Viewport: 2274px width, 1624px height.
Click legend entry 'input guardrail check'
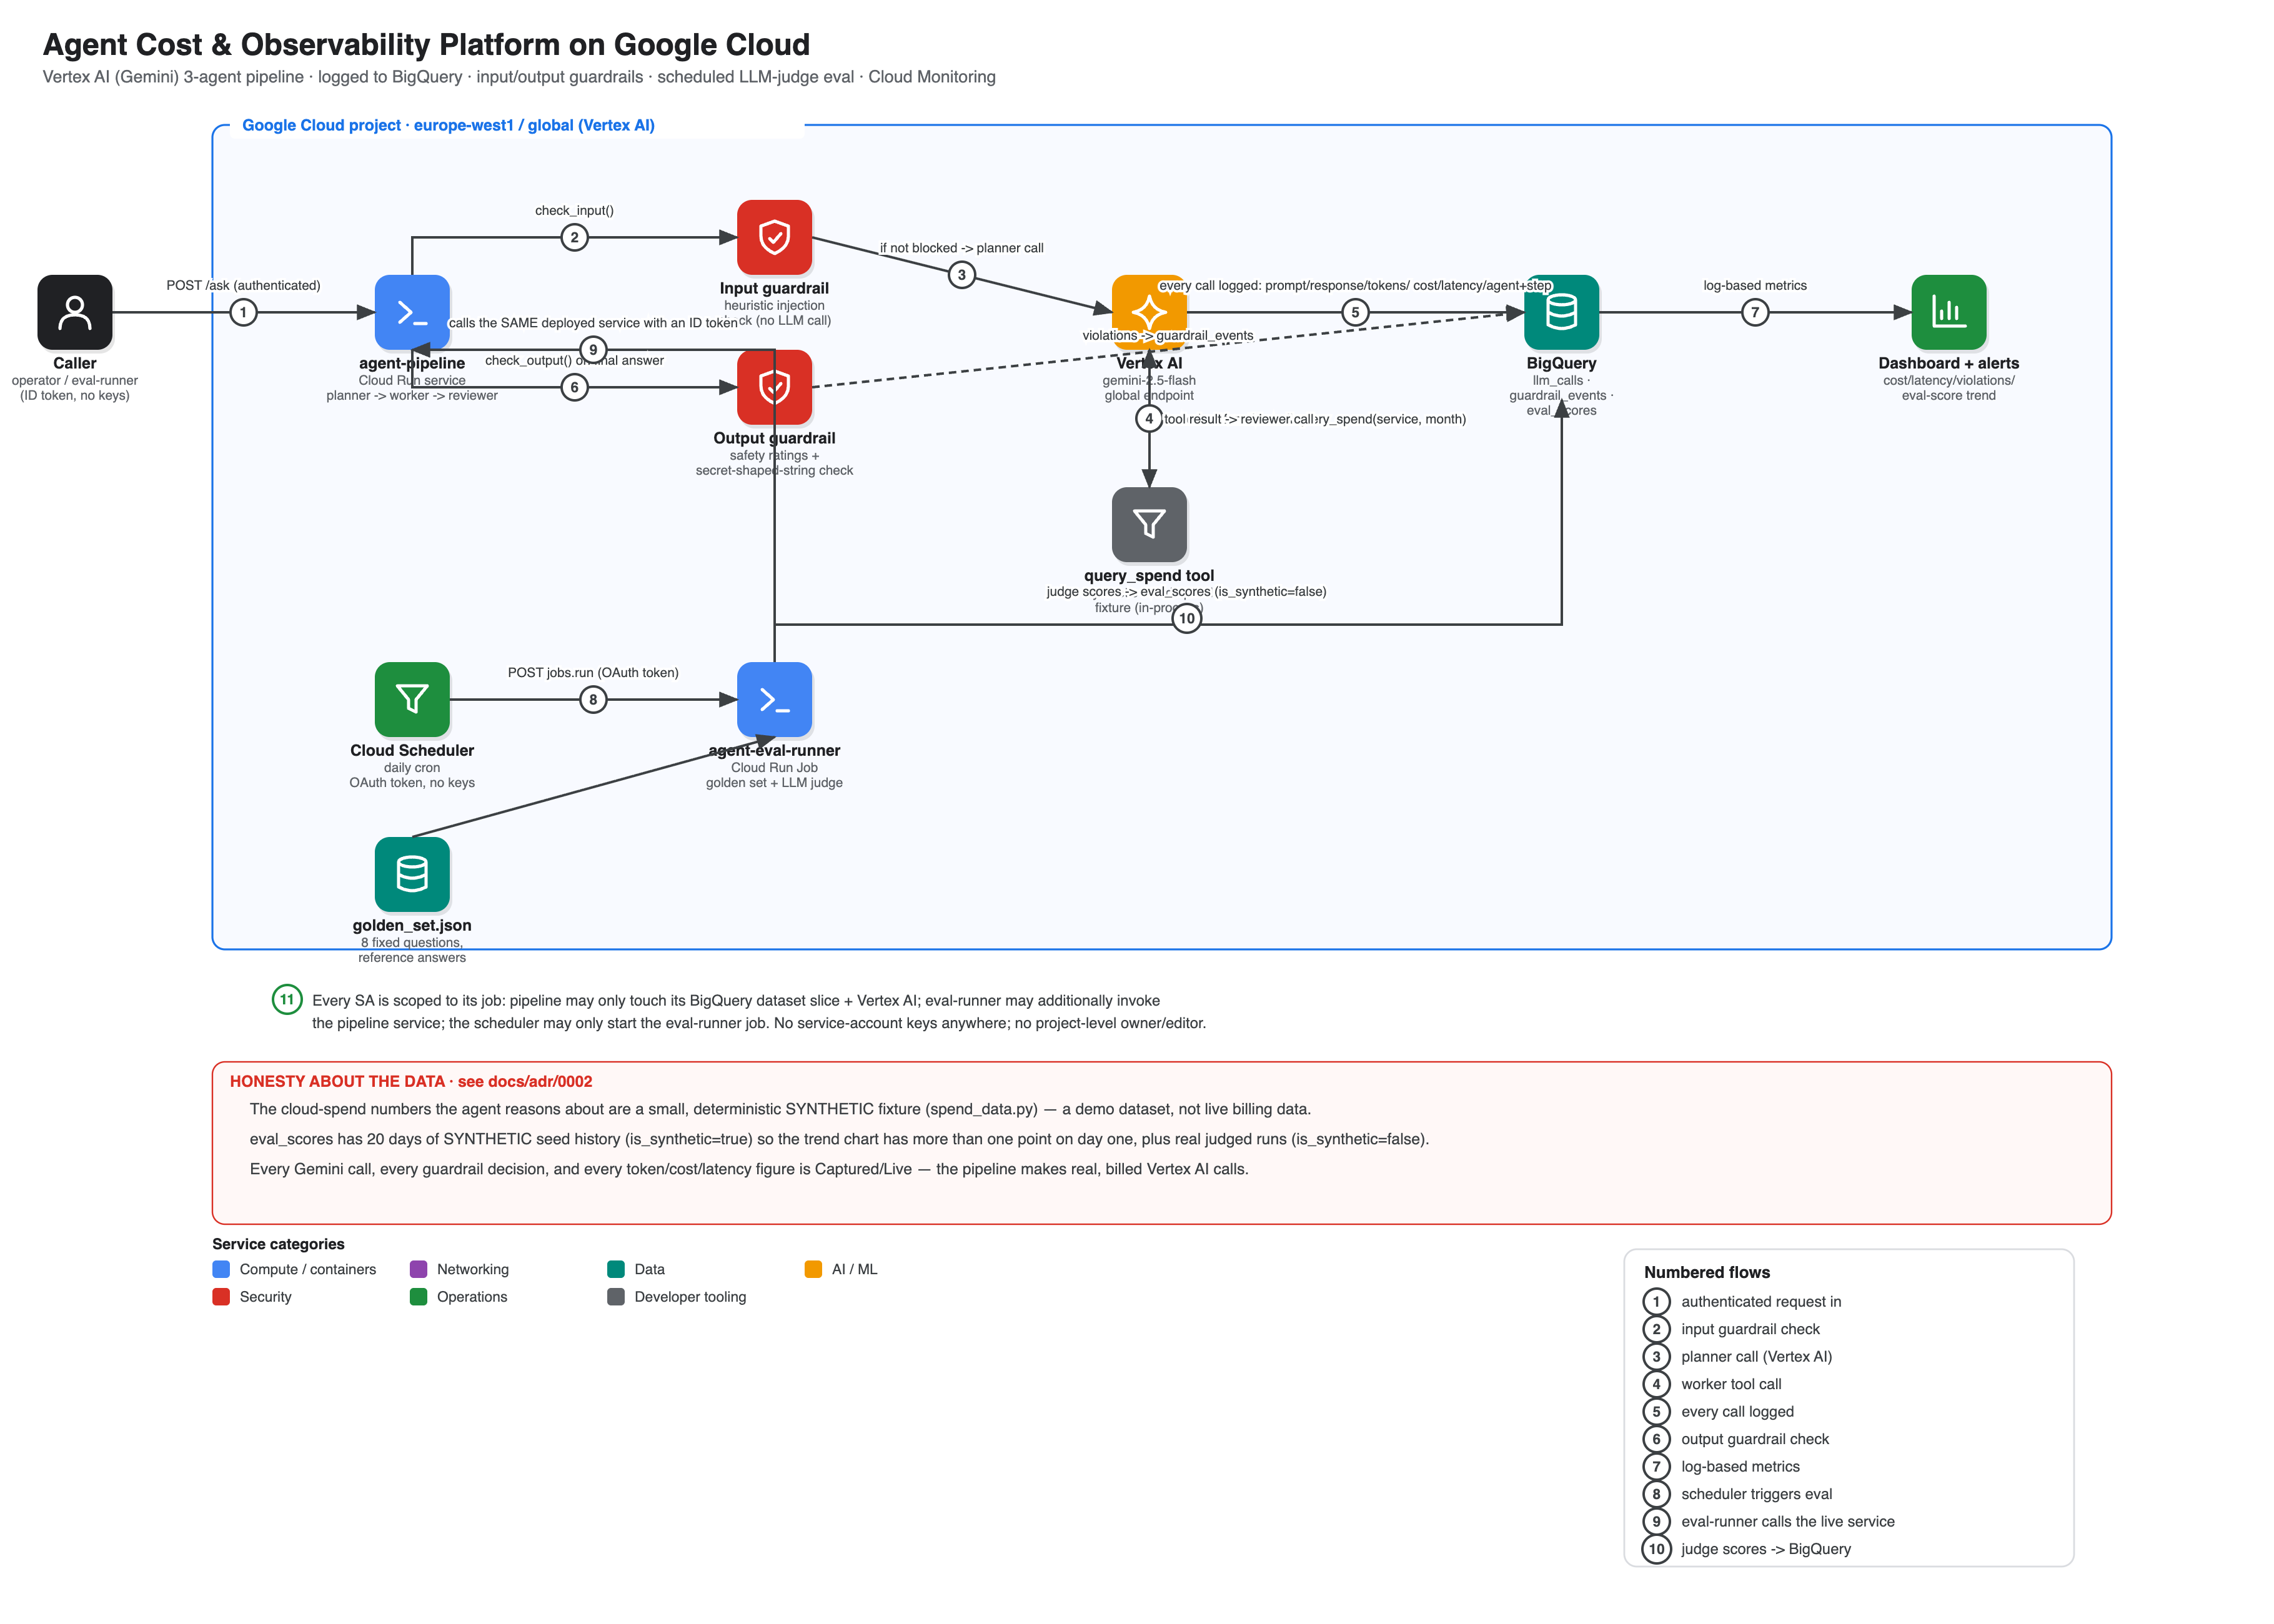1750,1329
